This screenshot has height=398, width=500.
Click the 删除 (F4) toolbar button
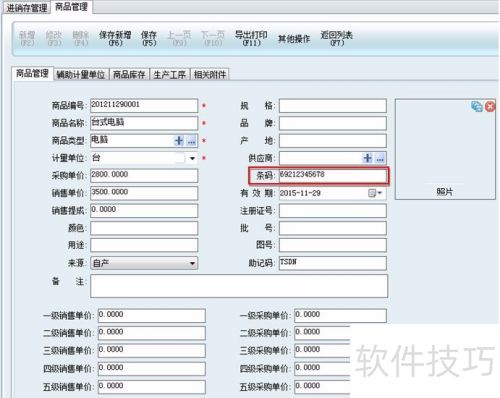coord(81,38)
